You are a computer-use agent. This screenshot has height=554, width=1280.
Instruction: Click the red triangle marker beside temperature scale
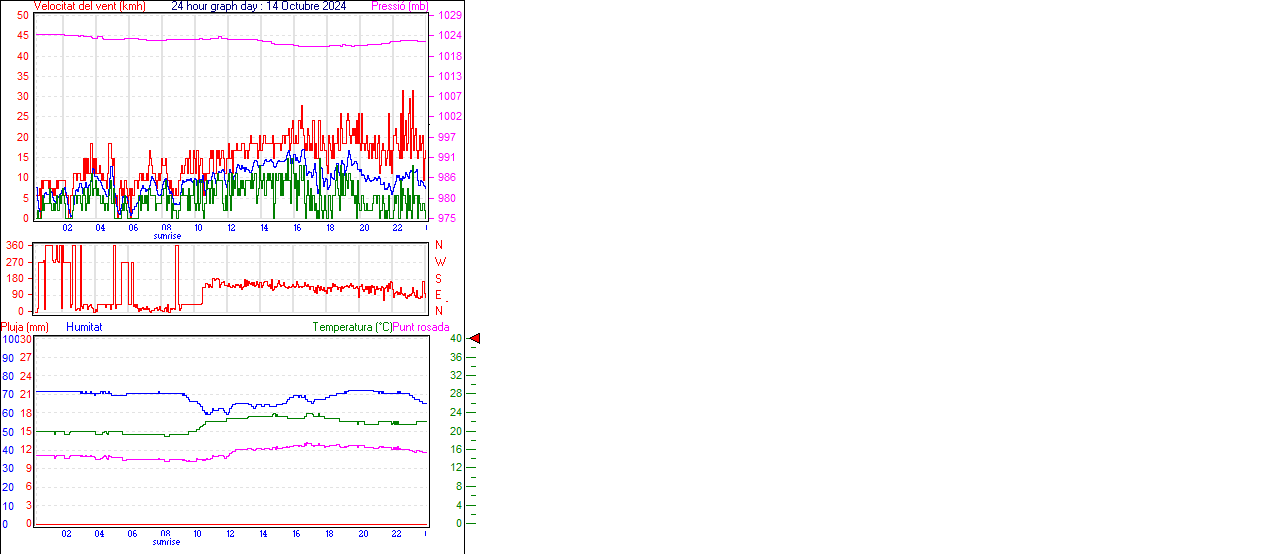[x=475, y=339]
